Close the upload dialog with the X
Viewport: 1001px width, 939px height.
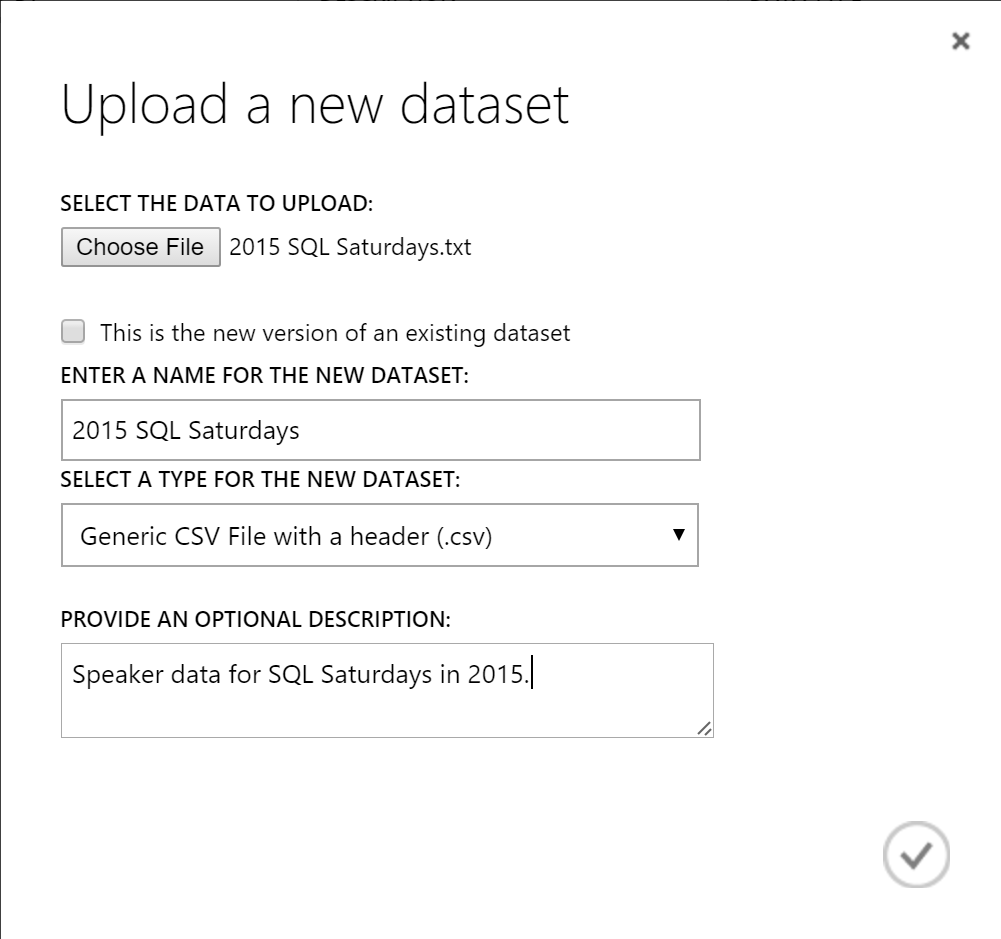tap(961, 41)
